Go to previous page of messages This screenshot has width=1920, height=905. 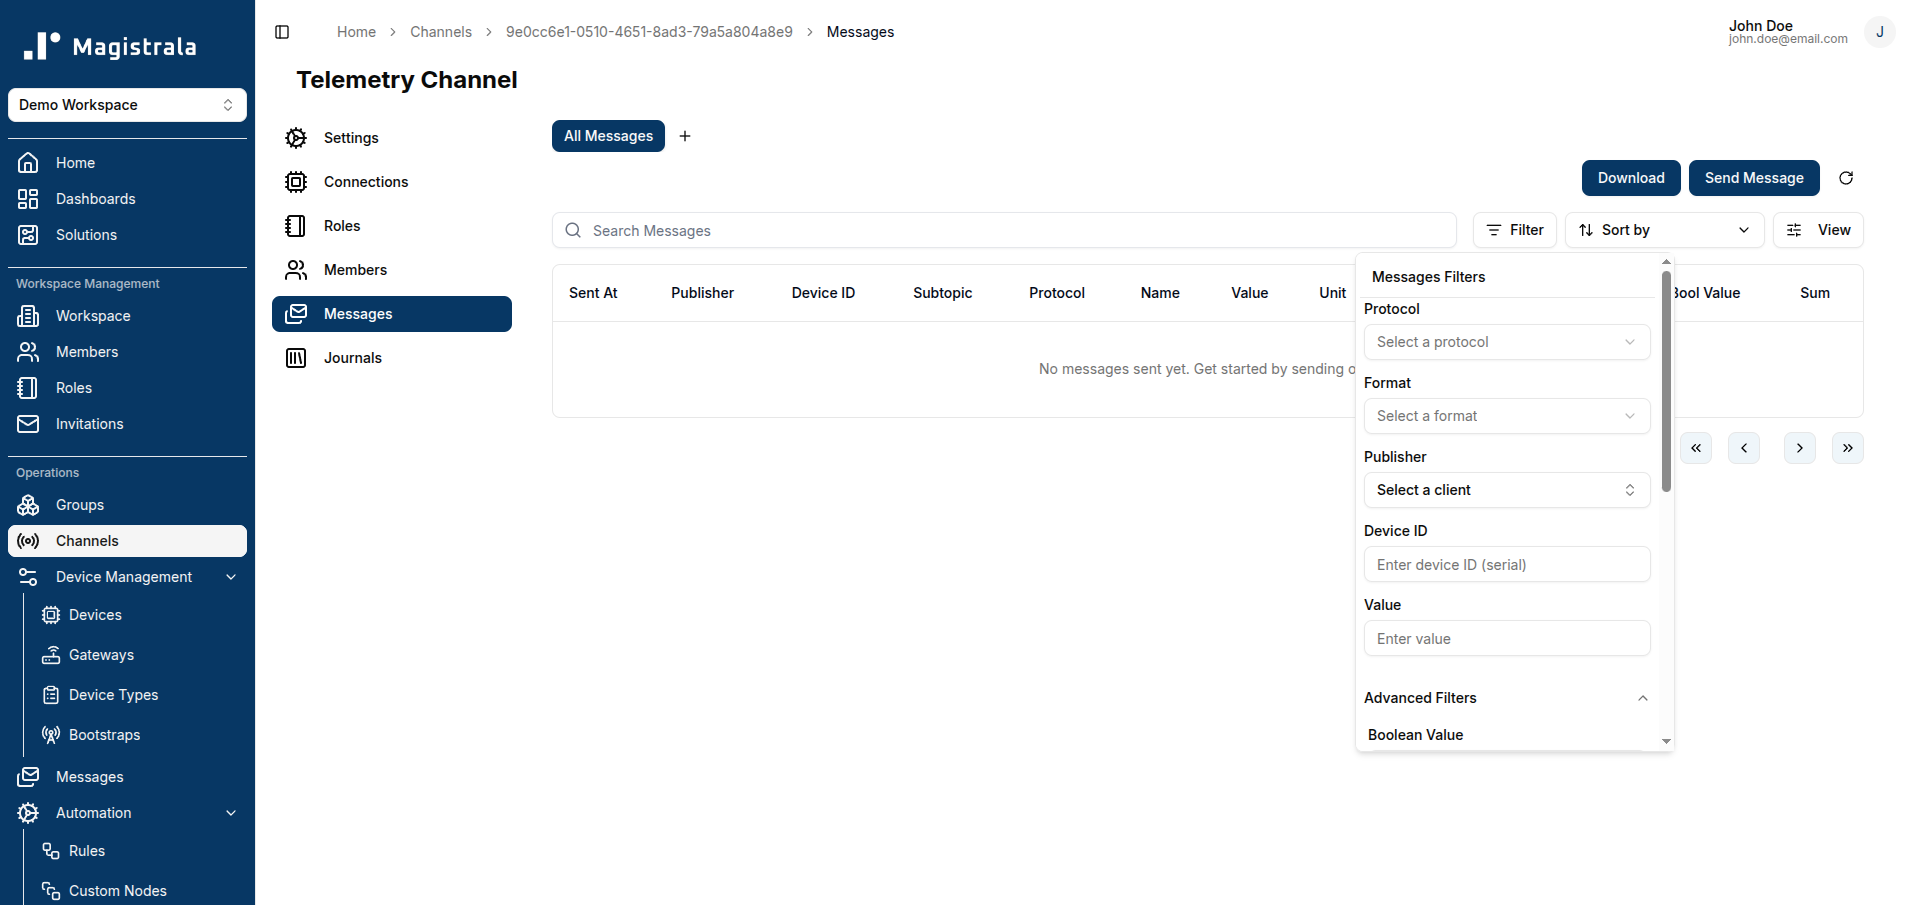pos(1744,448)
